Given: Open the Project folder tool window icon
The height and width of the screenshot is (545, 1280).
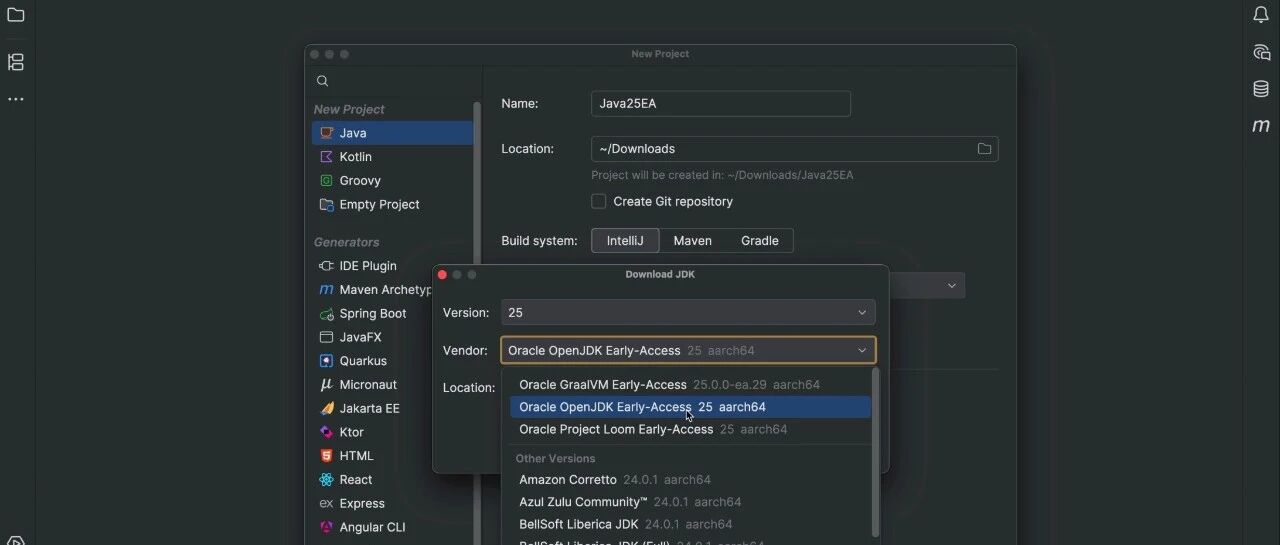Looking at the screenshot, I should [16, 15].
